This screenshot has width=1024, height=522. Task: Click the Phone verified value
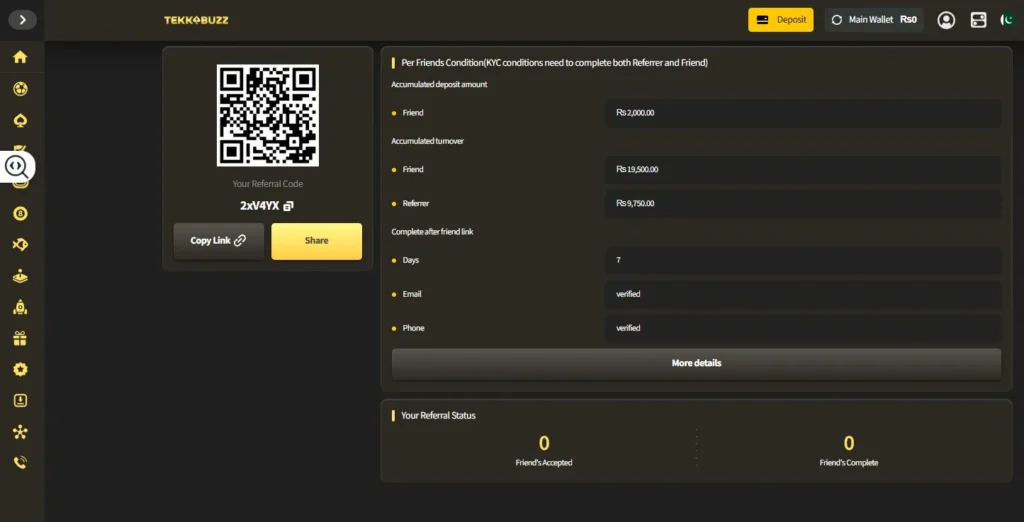(628, 328)
